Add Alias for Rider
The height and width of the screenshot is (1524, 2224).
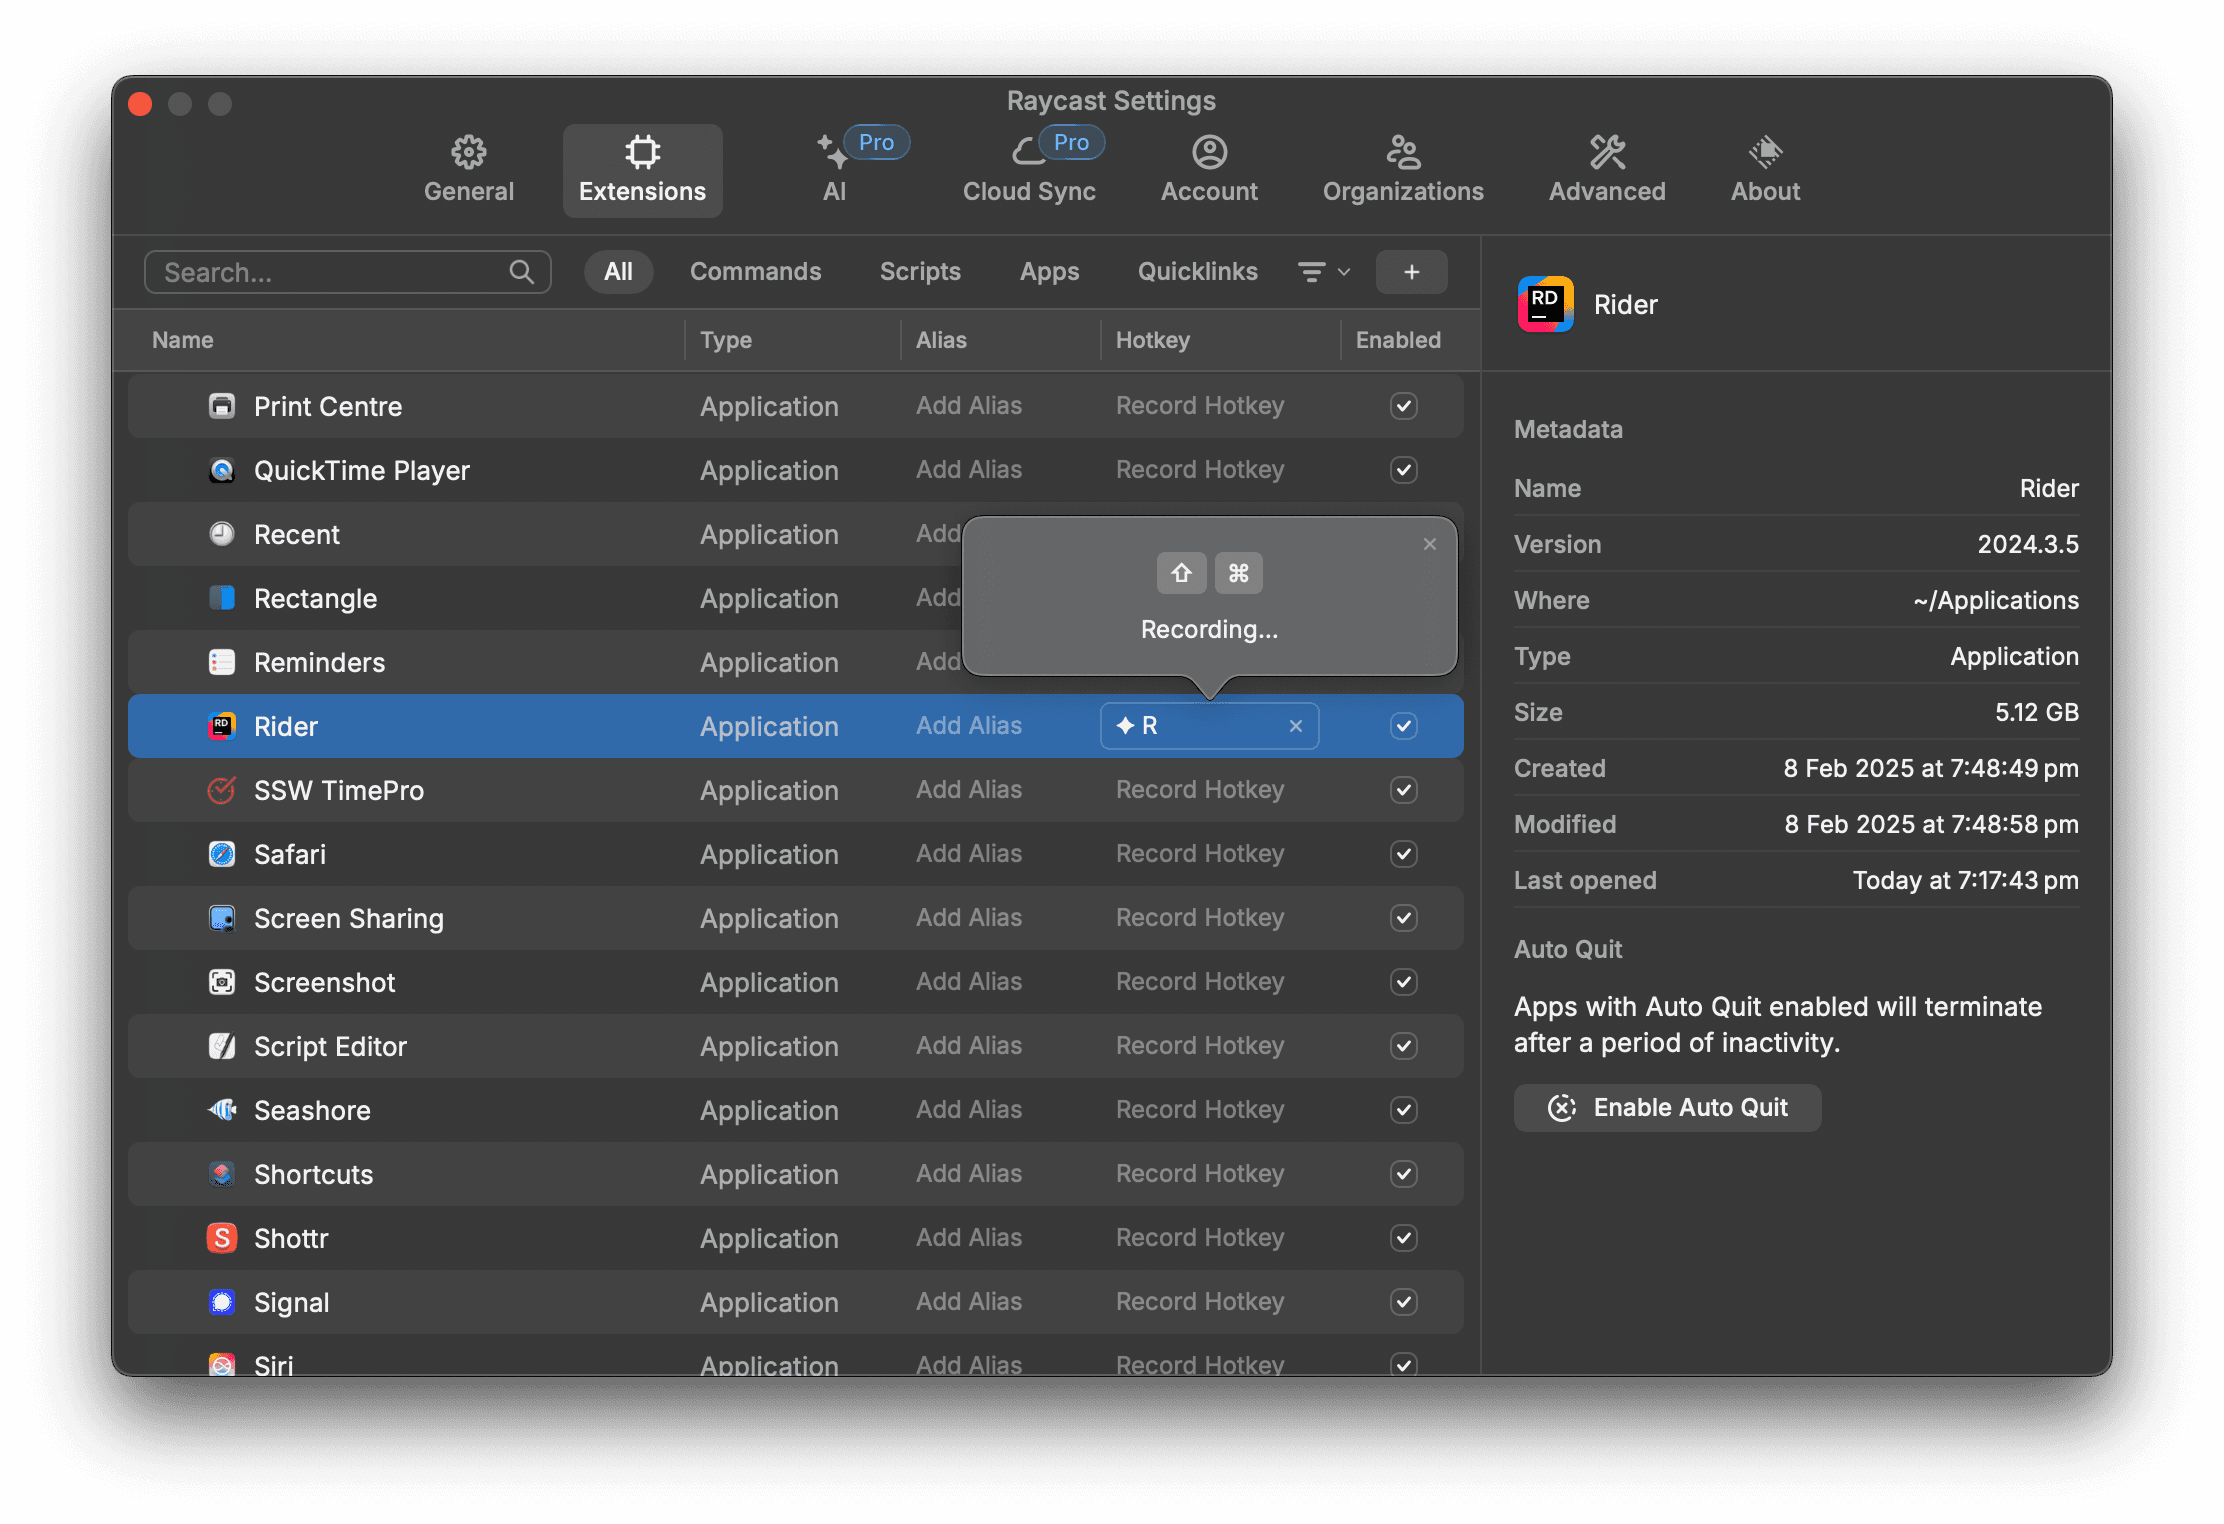point(969,726)
